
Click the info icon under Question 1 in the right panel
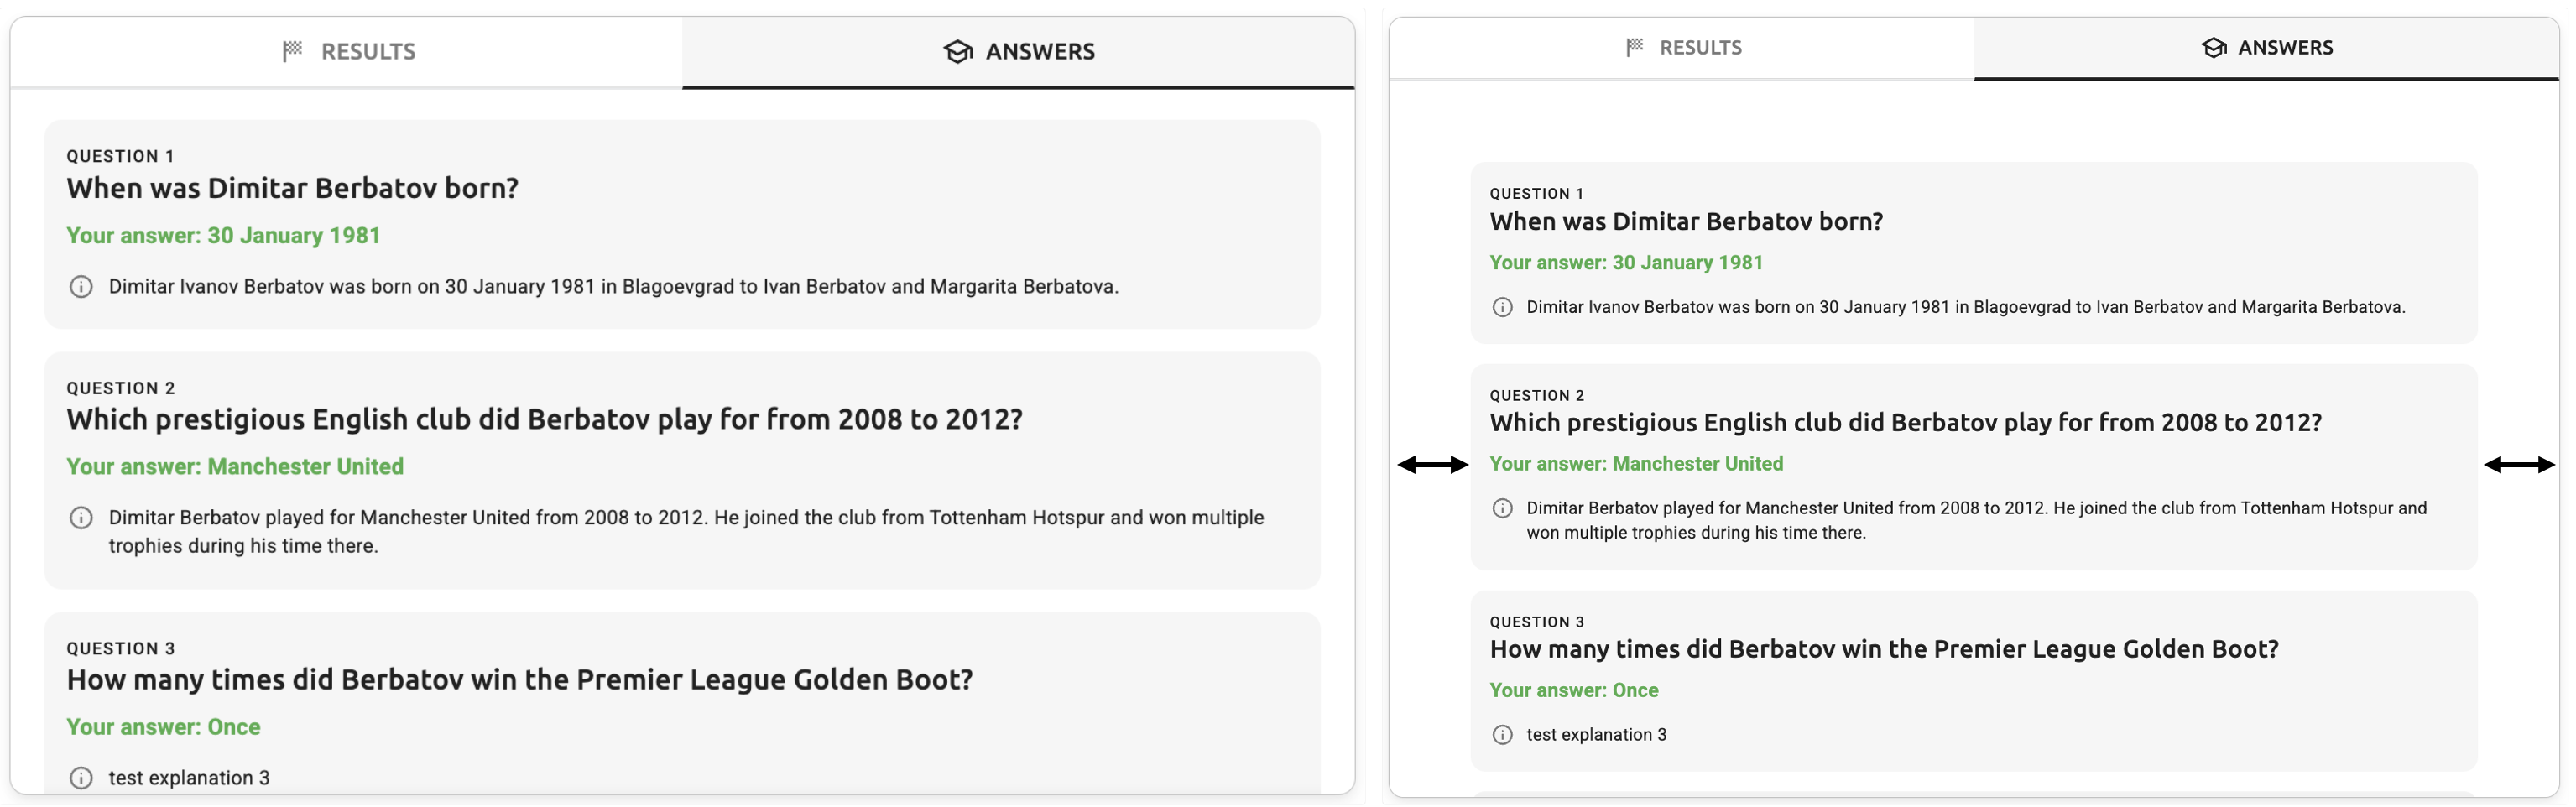point(1501,307)
